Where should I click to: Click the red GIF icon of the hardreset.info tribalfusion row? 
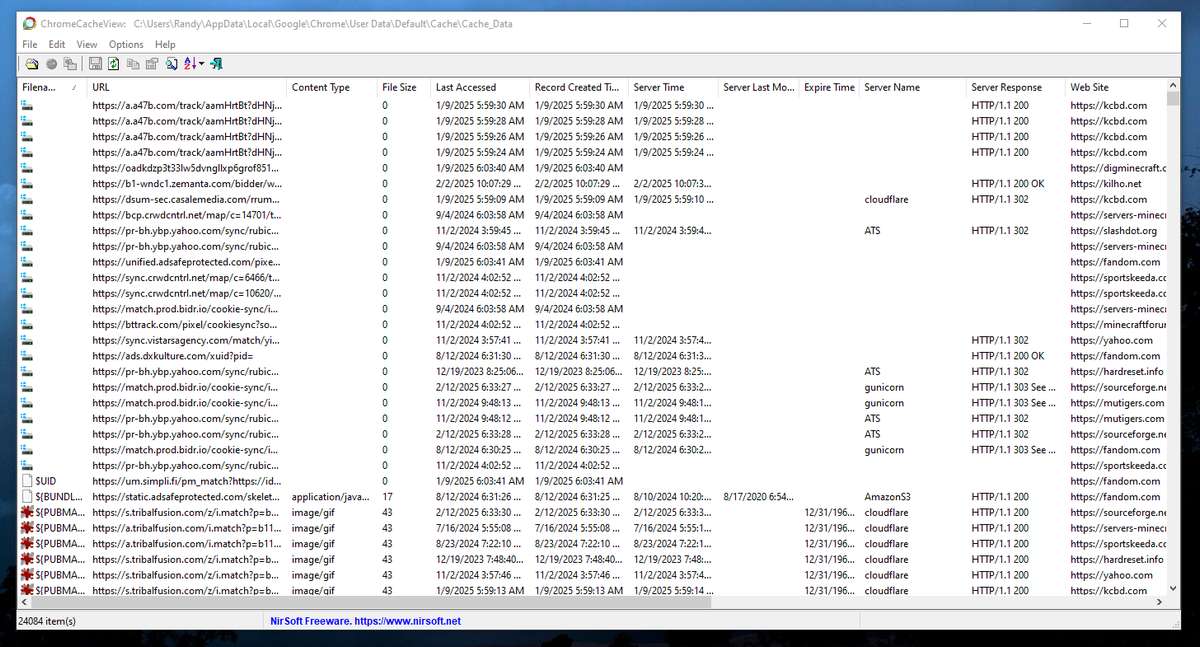(x=28, y=559)
